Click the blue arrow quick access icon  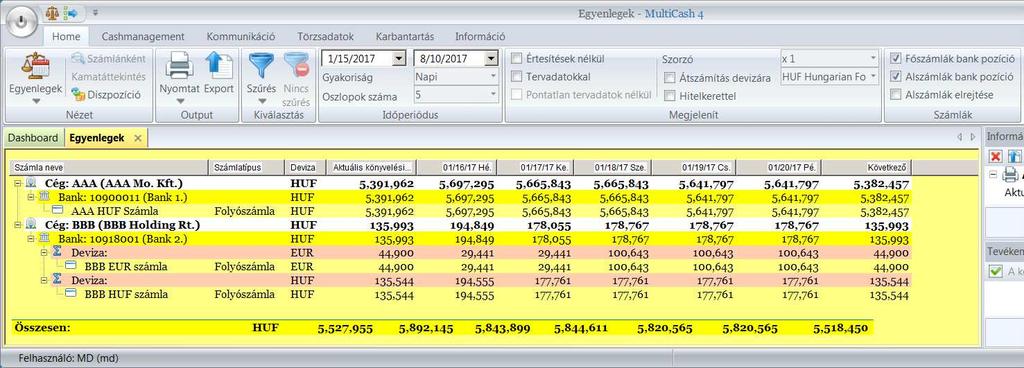click(70, 12)
